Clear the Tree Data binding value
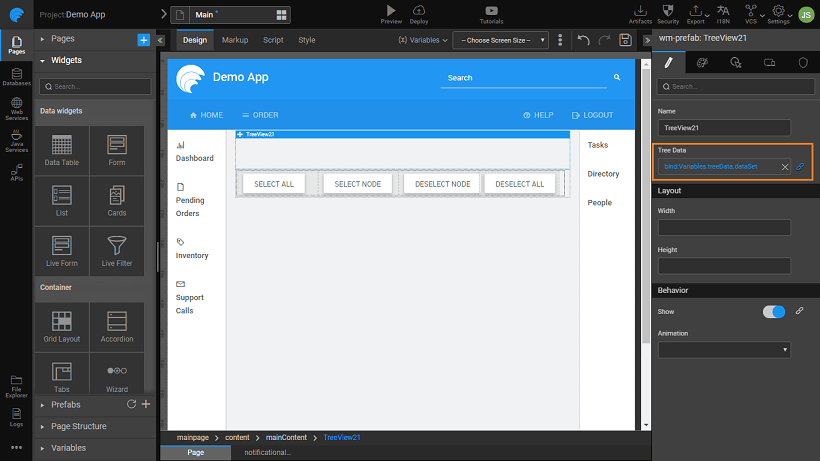 click(x=785, y=166)
